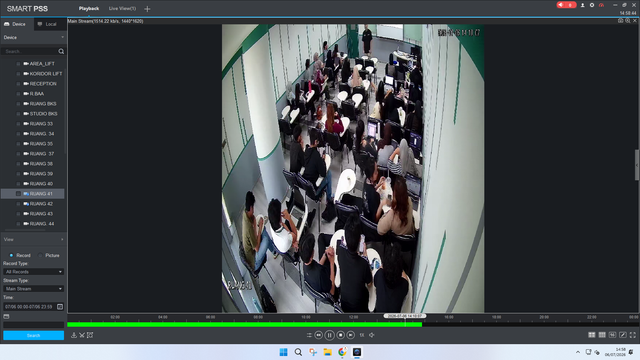Open Google Chrome from the taskbar
The width and height of the screenshot is (640, 360).
click(x=342, y=352)
